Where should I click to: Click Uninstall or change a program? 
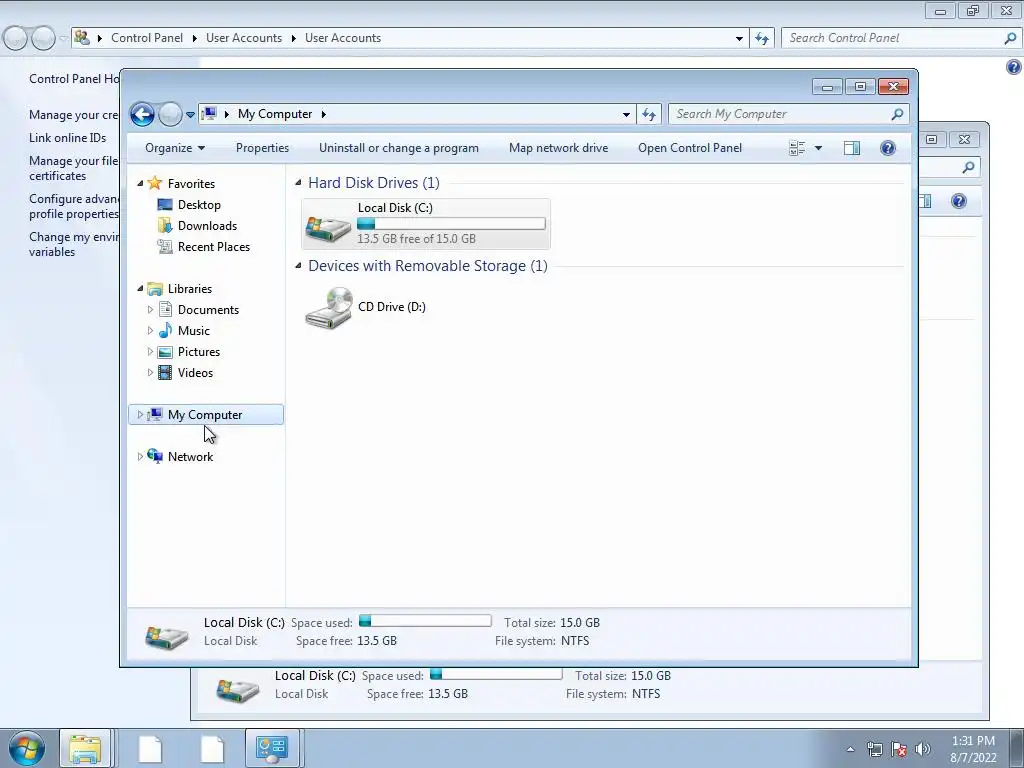(x=398, y=148)
